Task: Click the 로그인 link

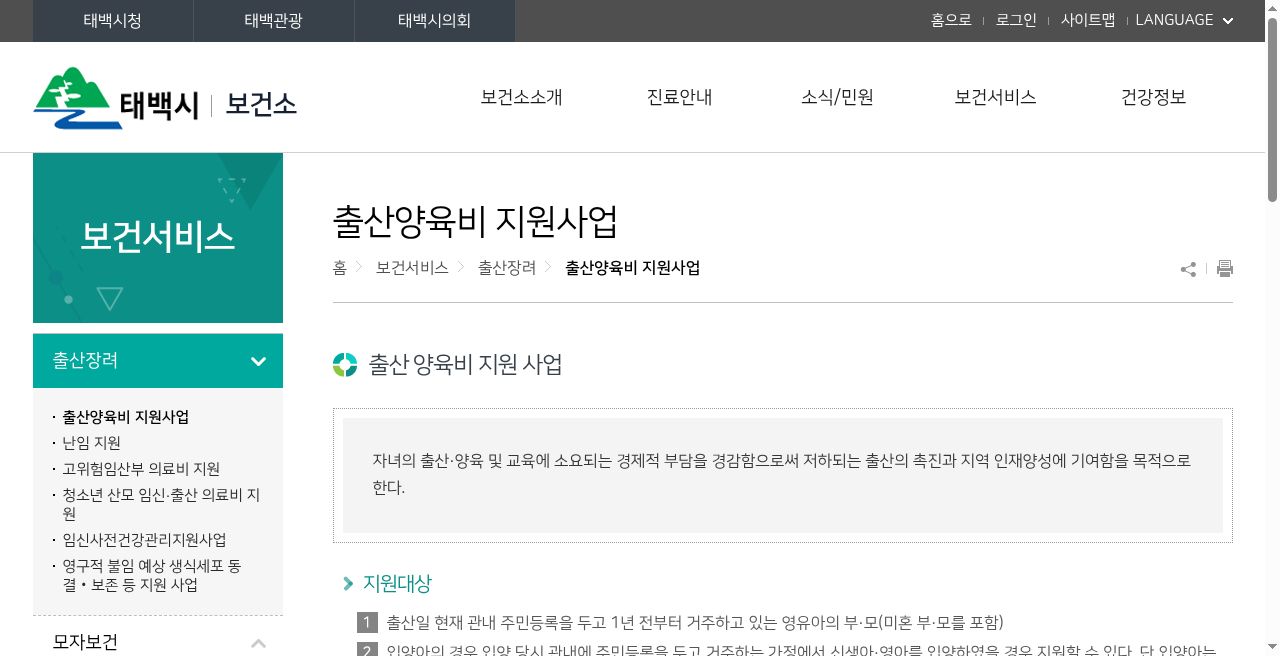Action: click(1016, 20)
